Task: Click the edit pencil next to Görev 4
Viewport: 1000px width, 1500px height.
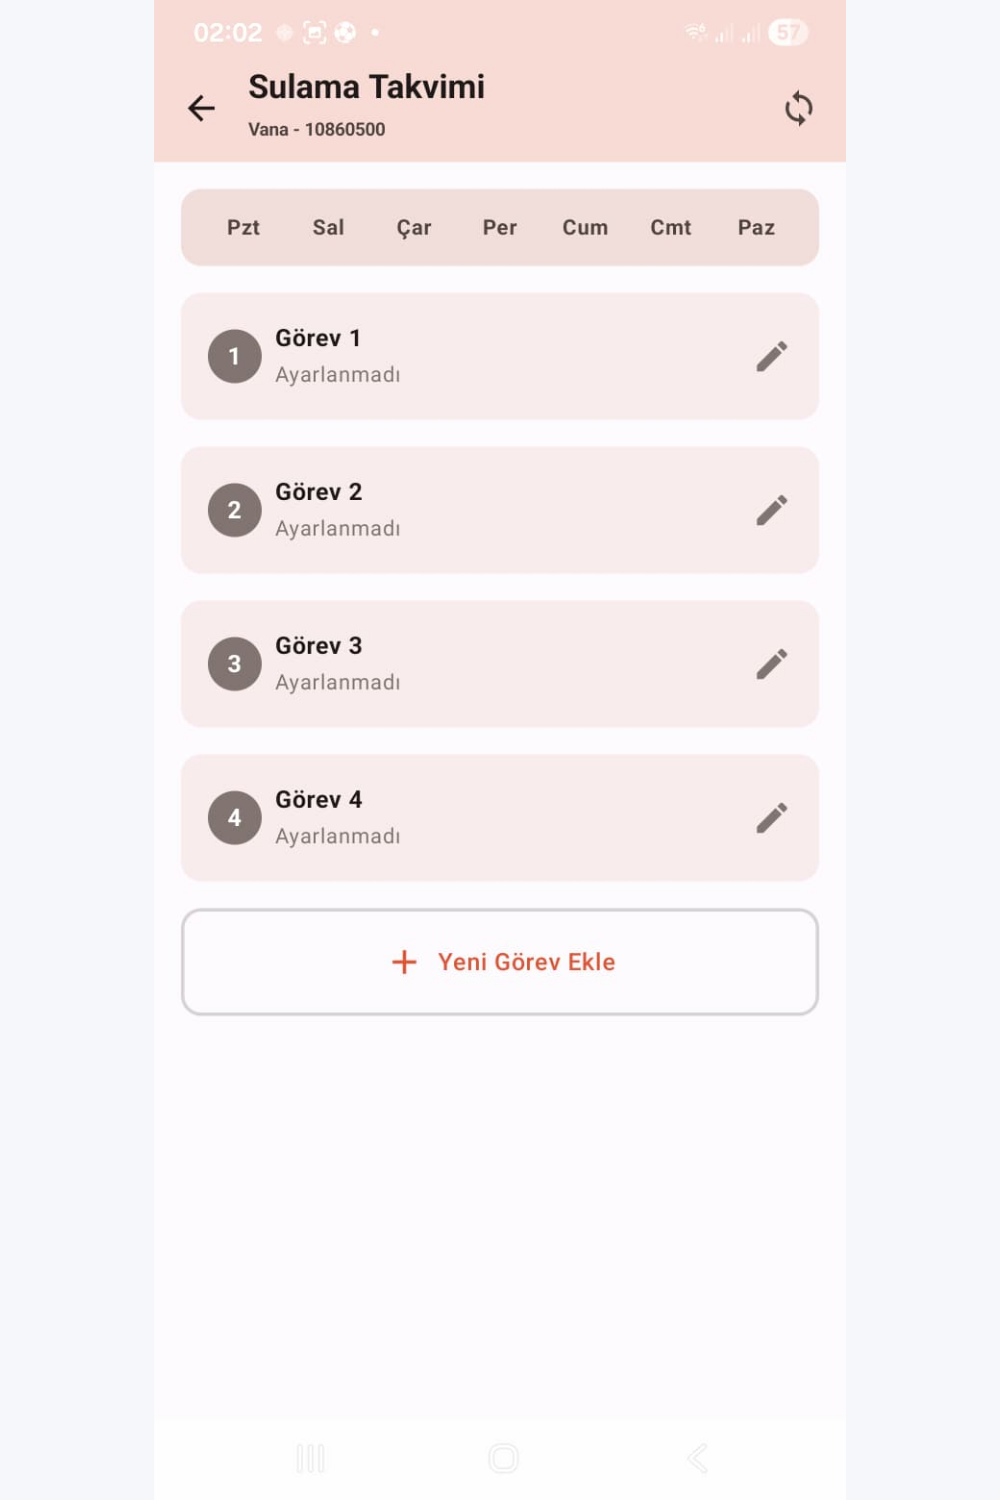Action: pyautogui.click(x=772, y=817)
